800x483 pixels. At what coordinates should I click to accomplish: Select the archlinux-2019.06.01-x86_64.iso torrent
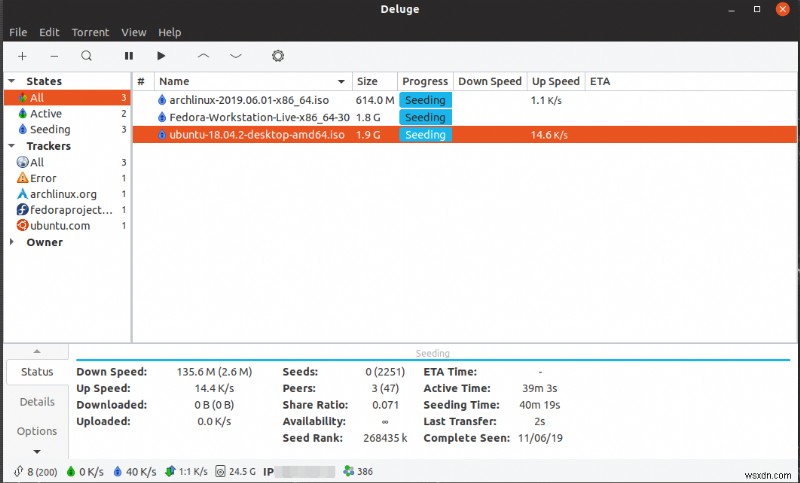coord(464,100)
